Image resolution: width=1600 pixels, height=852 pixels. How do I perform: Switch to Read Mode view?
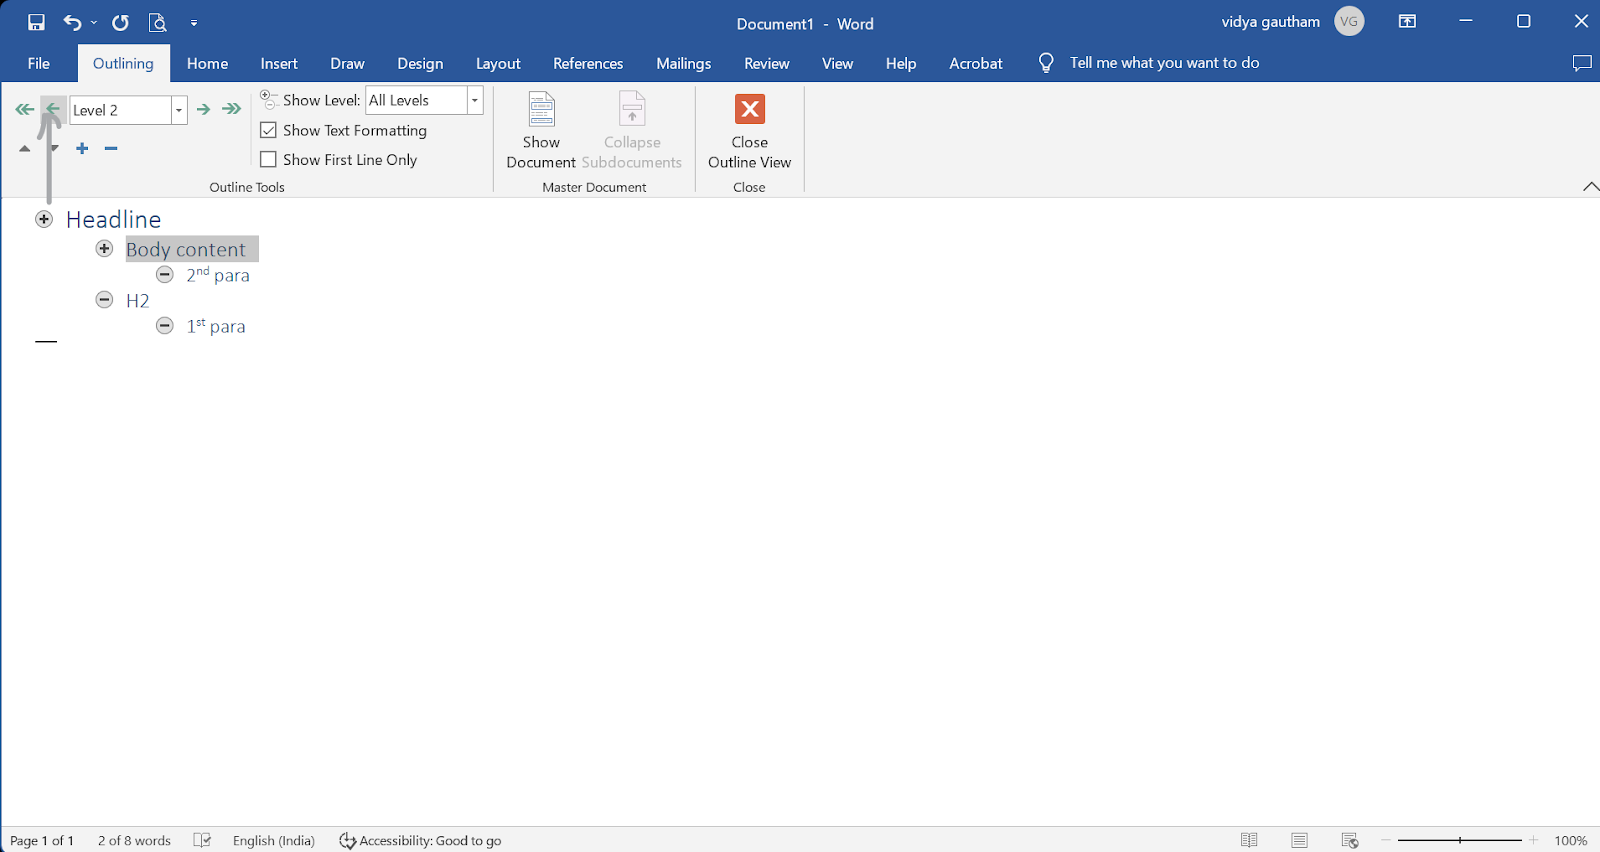click(x=1249, y=840)
